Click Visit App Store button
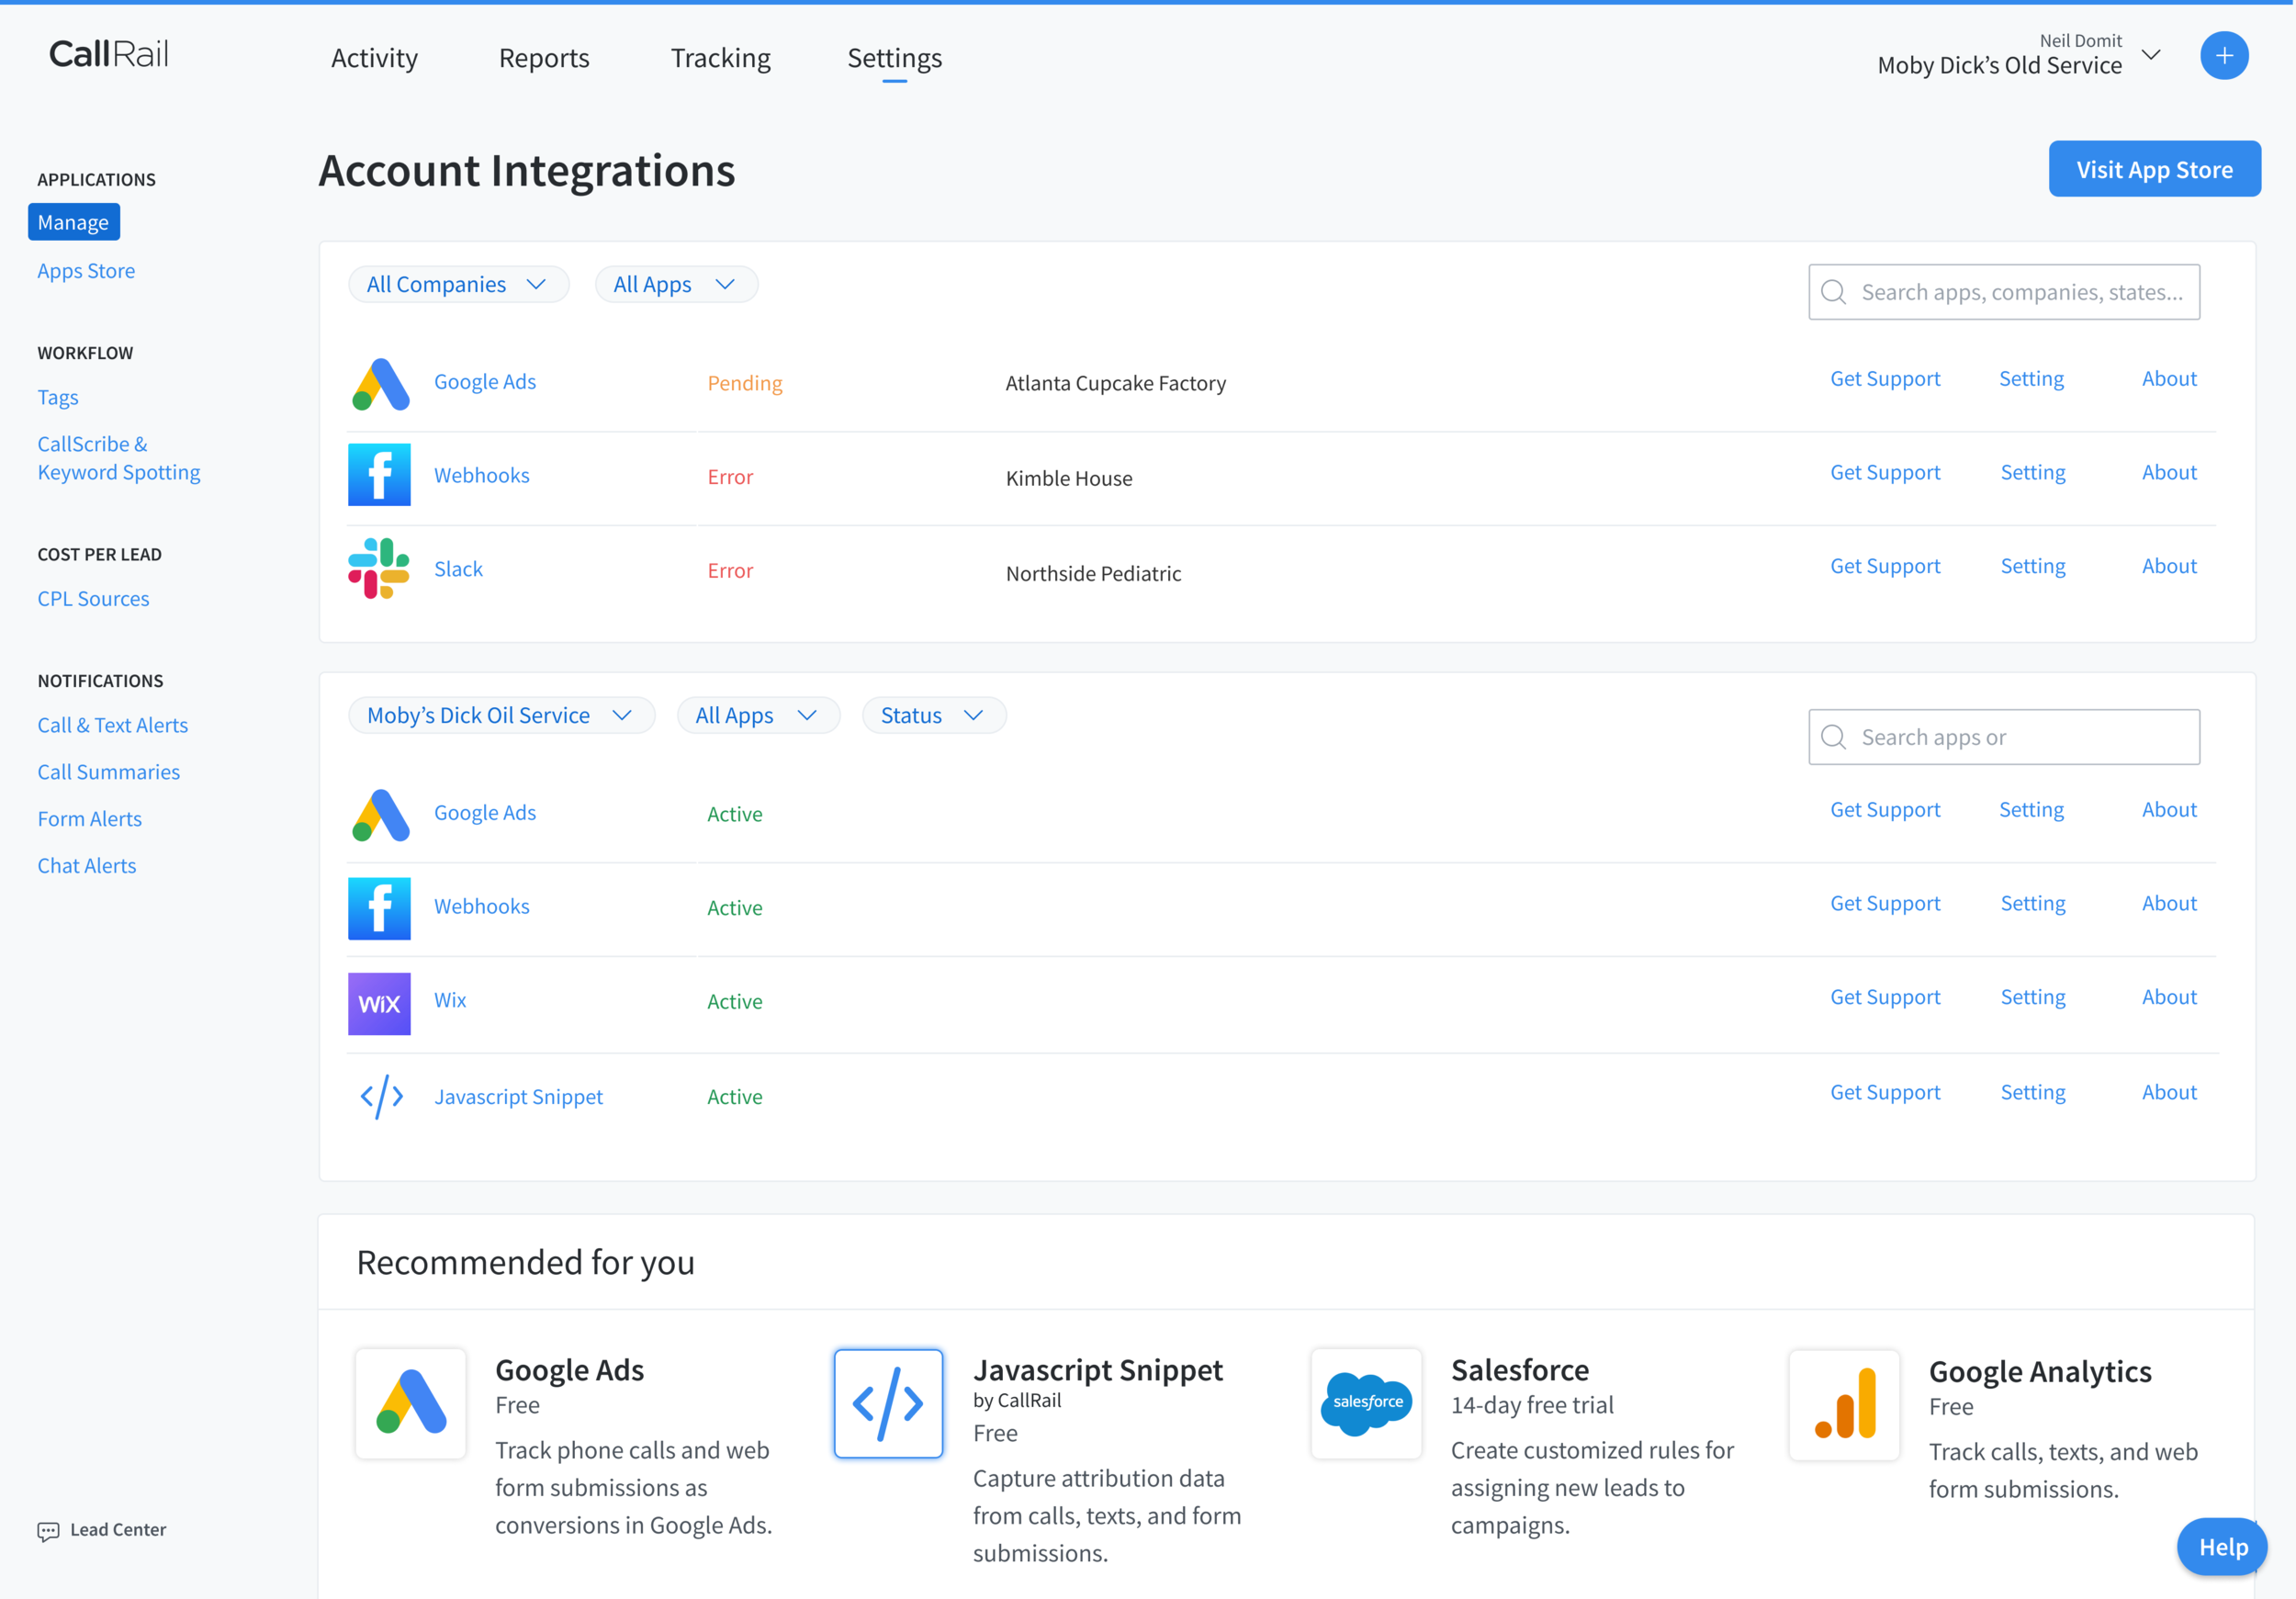2296x1599 pixels. point(2154,169)
